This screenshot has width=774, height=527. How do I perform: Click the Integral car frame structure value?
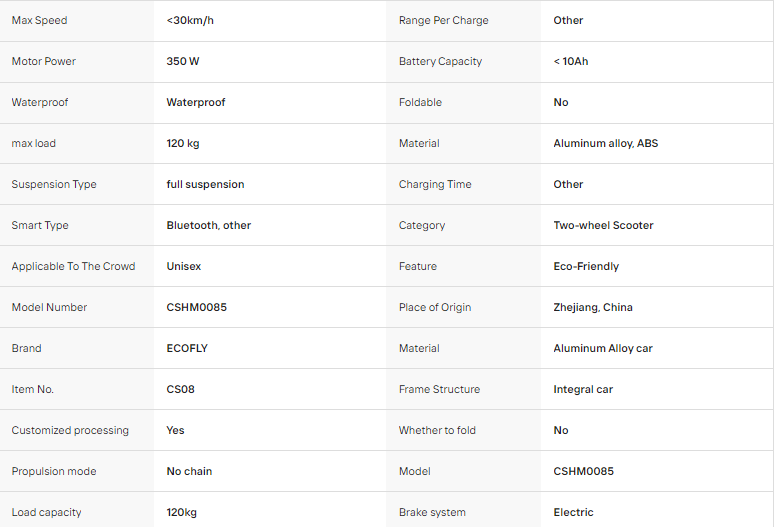[x=583, y=389]
